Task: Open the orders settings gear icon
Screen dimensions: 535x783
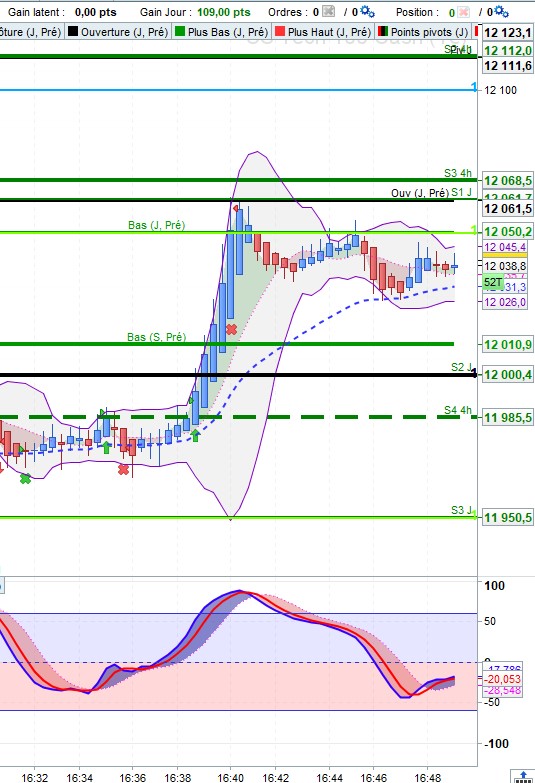Action: click(x=367, y=11)
